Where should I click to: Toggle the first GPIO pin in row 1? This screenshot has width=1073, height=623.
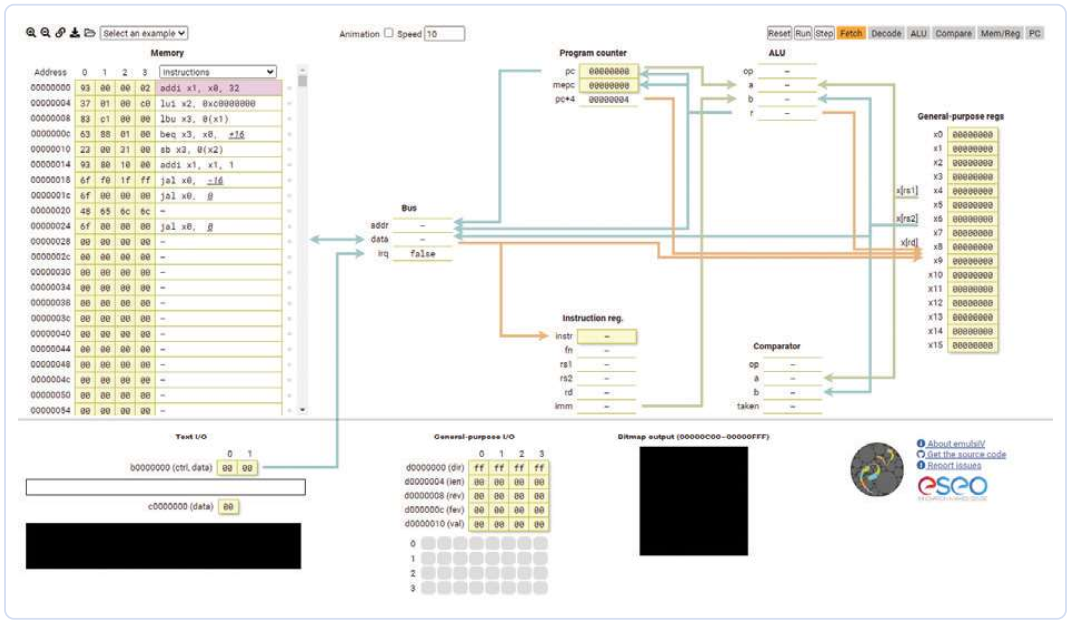(x=428, y=559)
